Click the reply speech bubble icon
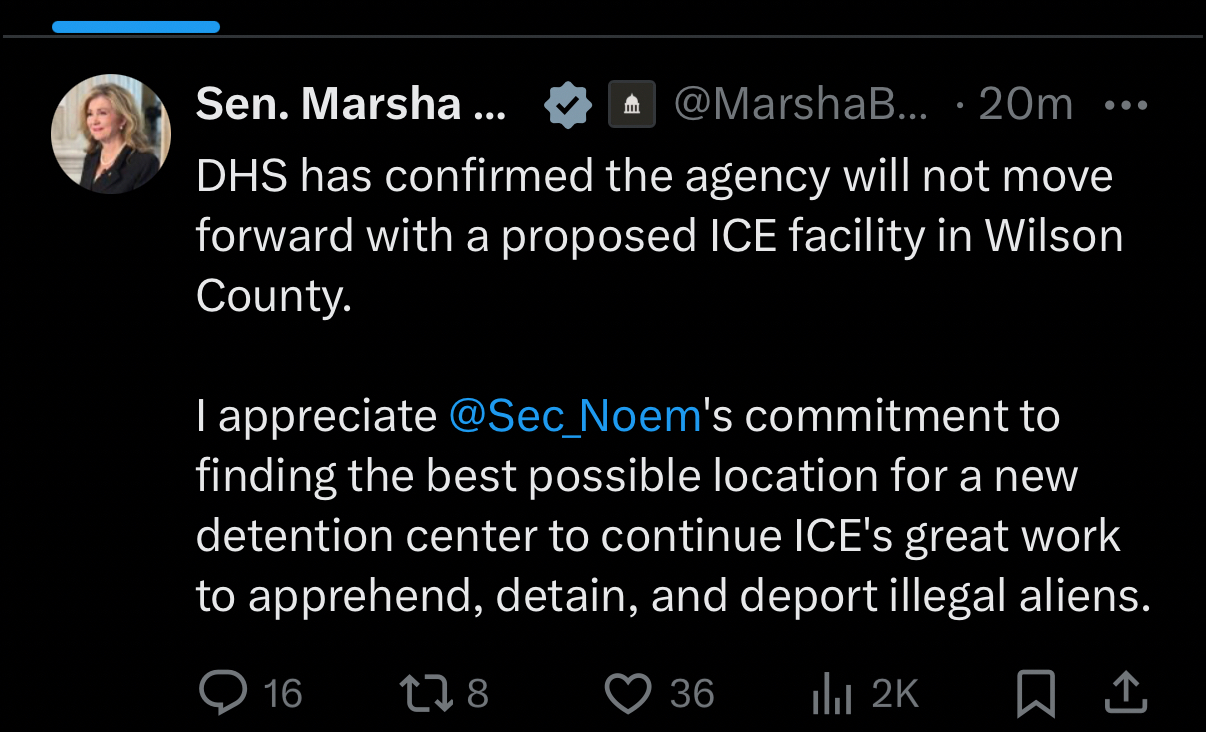Image resolution: width=1206 pixels, height=732 pixels. click(222, 692)
